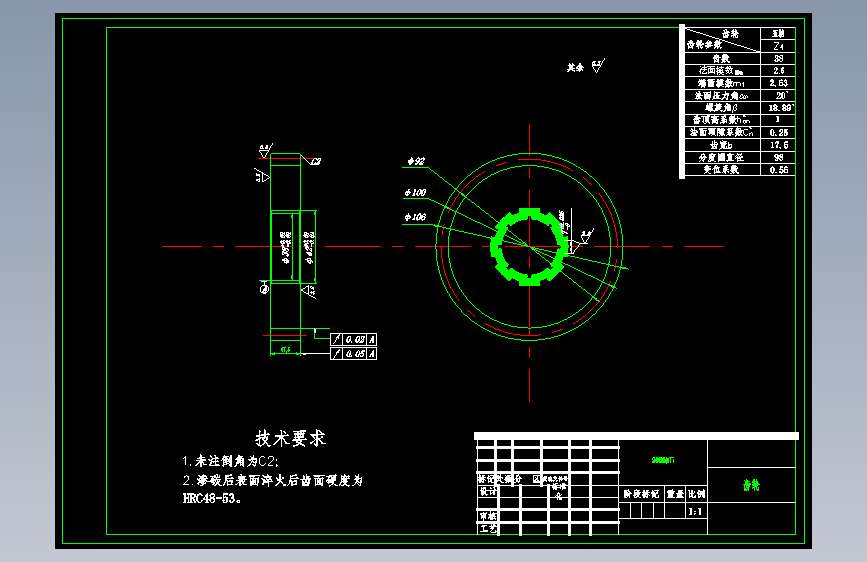Viewport: 867px width, 562px height.
Task: Select the 法面顶隙系数 parameter label
Action: (722, 132)
